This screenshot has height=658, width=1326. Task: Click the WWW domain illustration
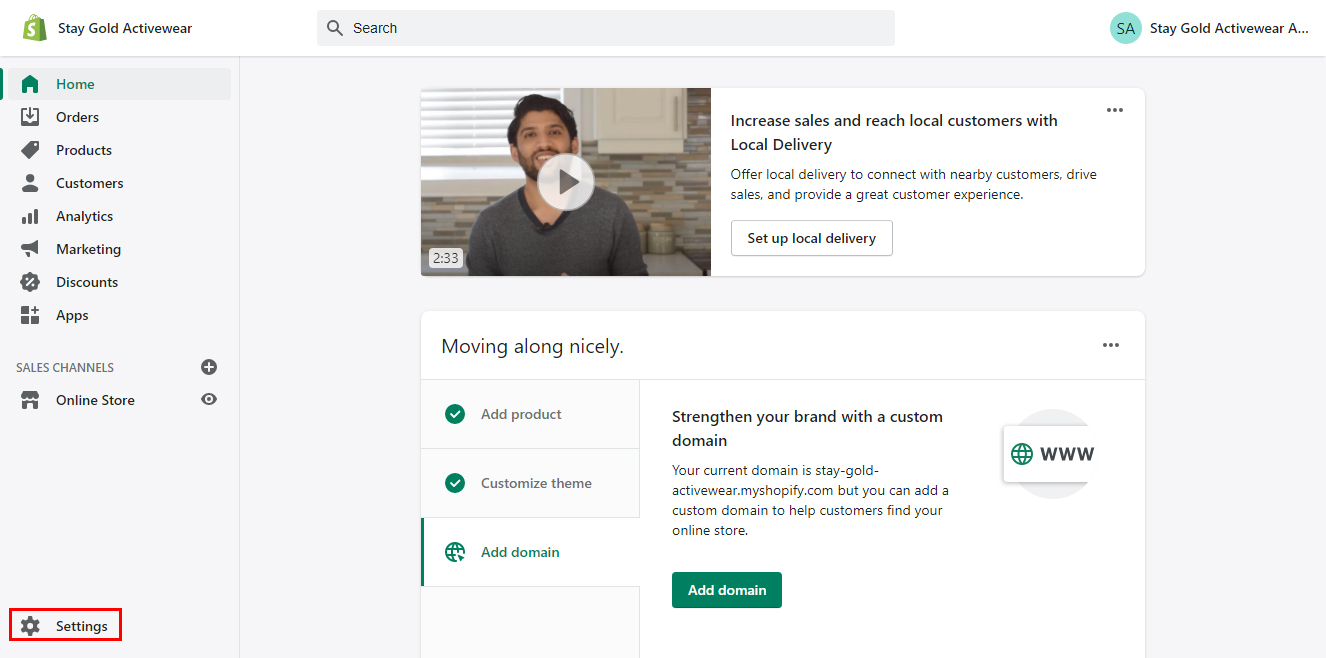pos(1050,454)
